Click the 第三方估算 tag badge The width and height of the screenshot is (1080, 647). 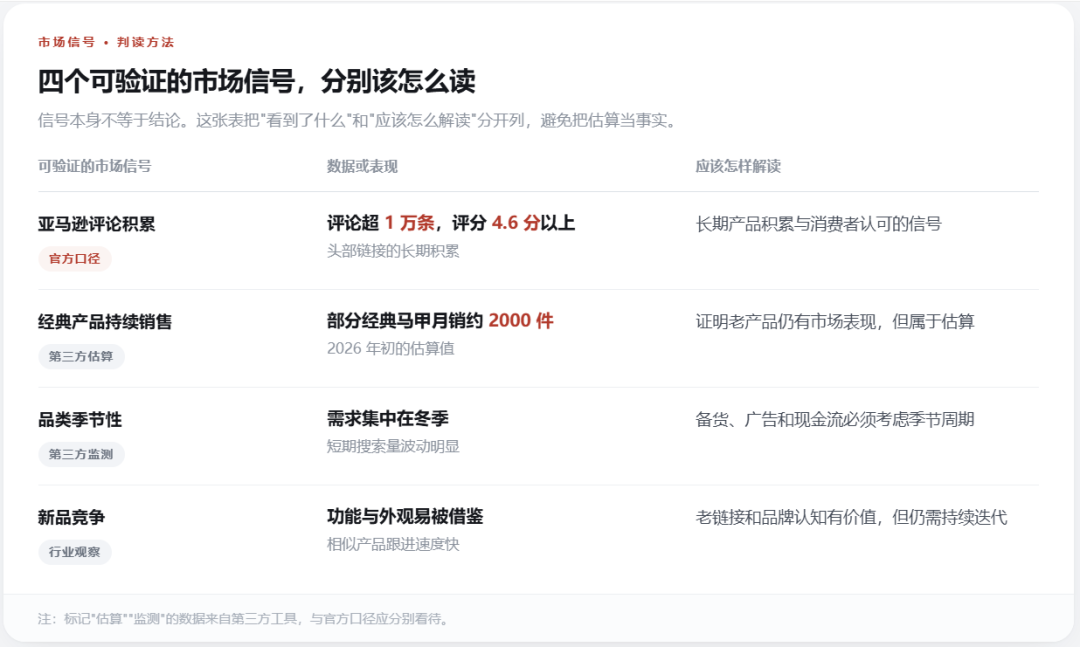pos(81,357)
